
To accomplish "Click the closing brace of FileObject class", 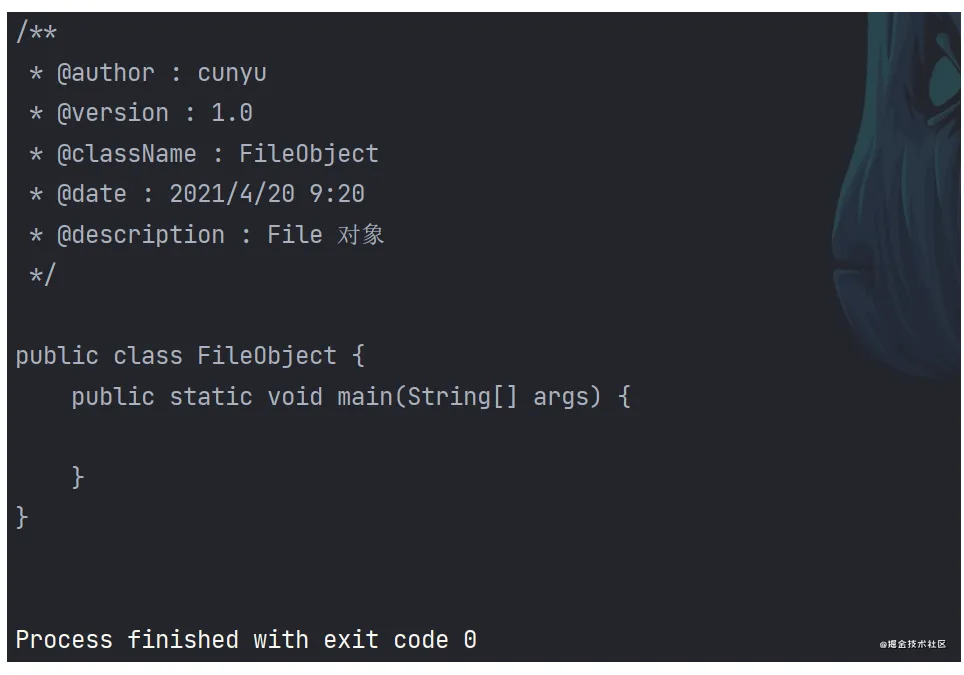I will [22, 518].
